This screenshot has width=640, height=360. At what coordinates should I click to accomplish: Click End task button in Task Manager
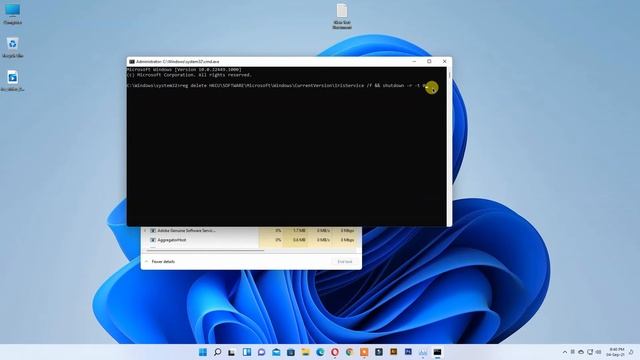click(345, 262)
